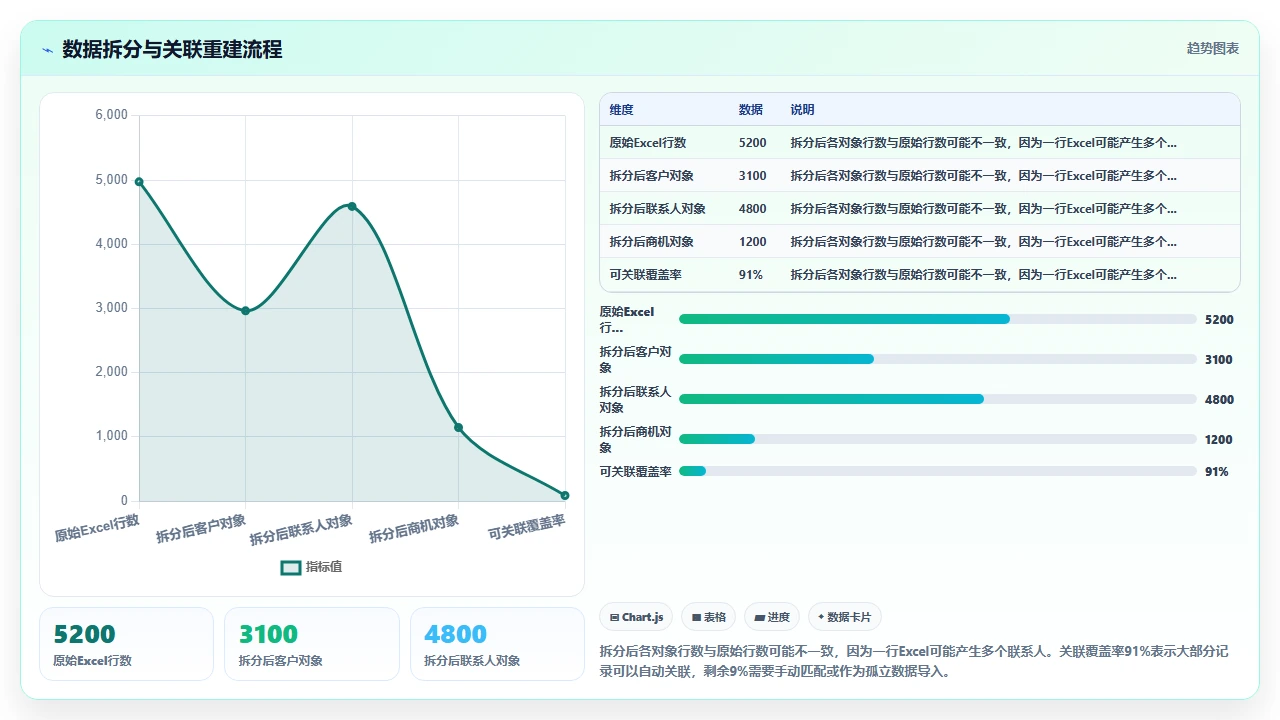1280x720 pixels.
Task: Click the 3,000 y-axis label
Action: click(x=112, y=308)
